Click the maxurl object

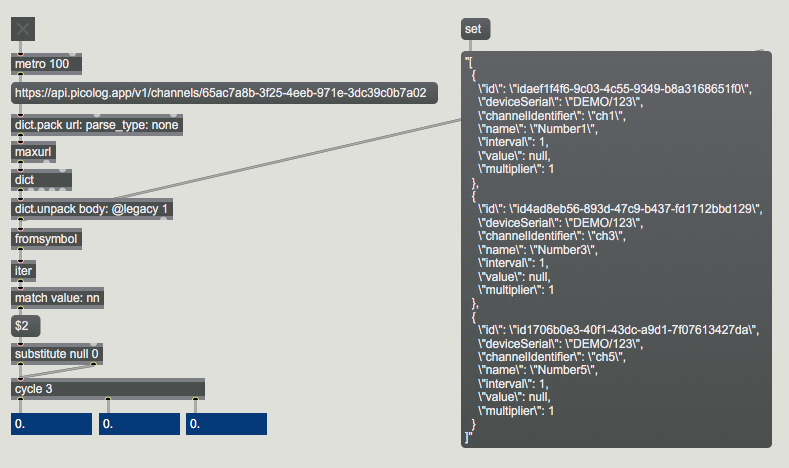(34, 152)
